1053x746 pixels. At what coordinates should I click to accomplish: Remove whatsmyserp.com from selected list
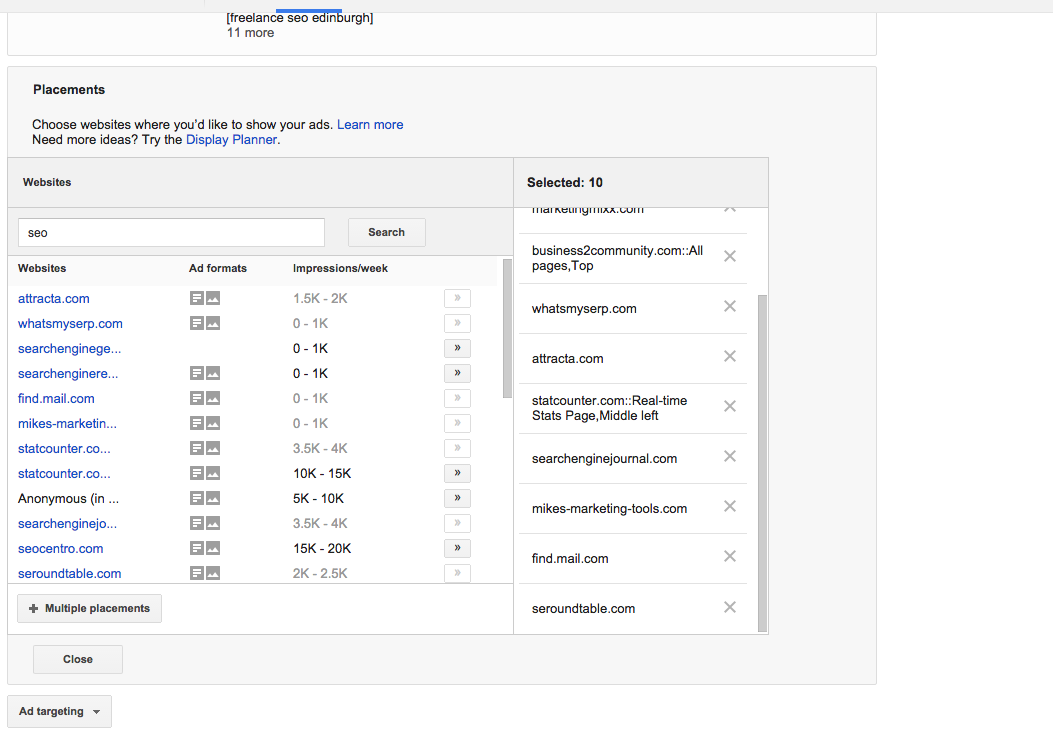click(730, 307)
